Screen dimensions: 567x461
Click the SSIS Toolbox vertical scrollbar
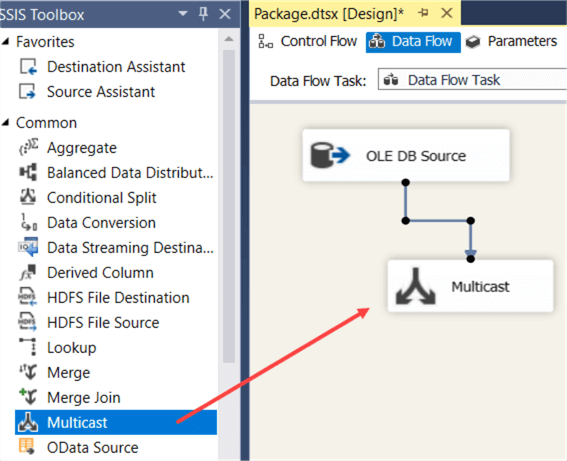click(229, 206)
